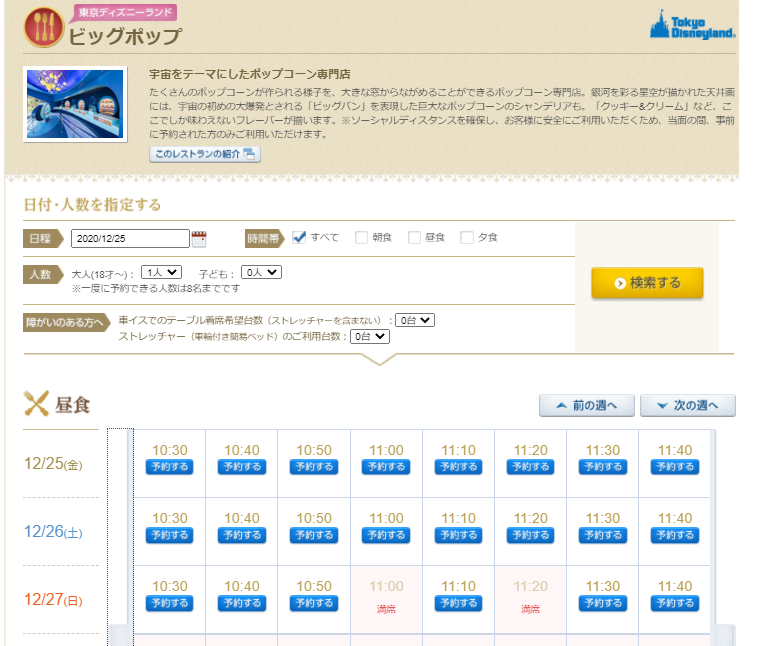Open the children 0人 dropdown
The height and width of the screenshot is (646, 758).
(262, 273)
